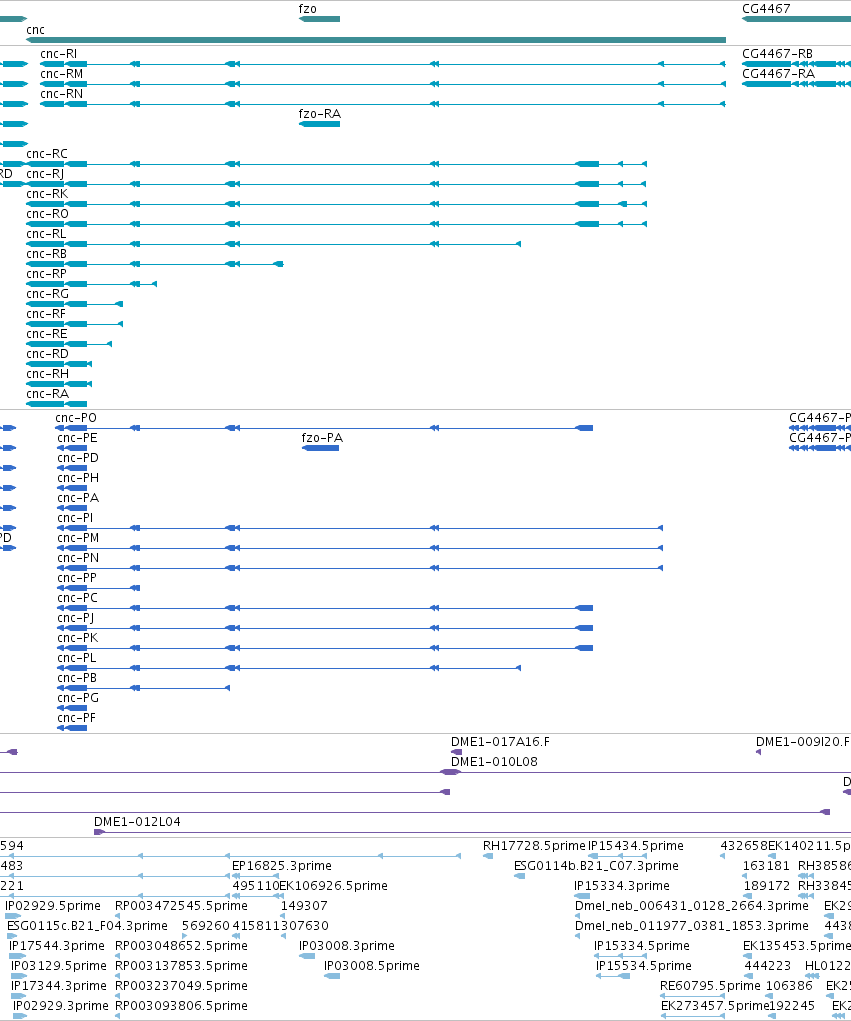Open the cnc-PN protein label
Screen dimensions: 851x1021
tap(78, 558)
